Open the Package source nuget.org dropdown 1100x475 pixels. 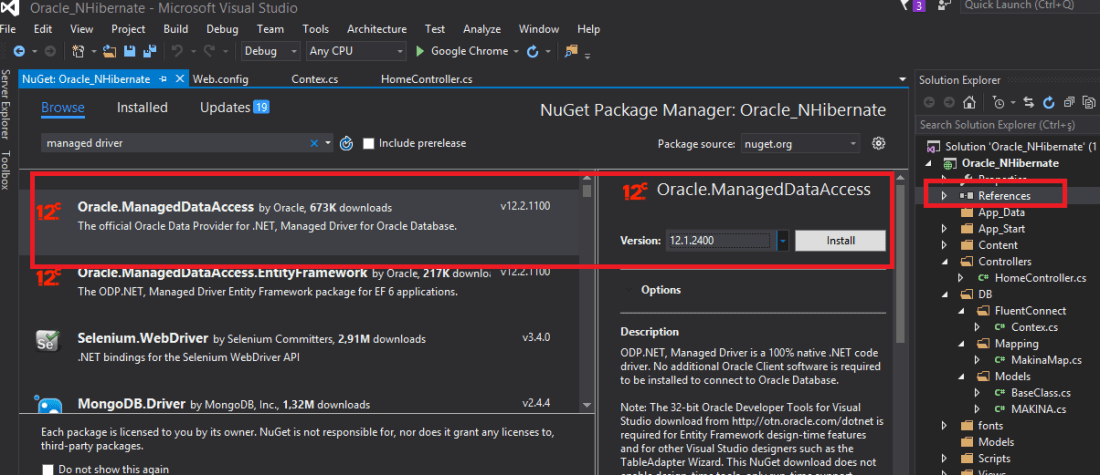click(800, 144)
